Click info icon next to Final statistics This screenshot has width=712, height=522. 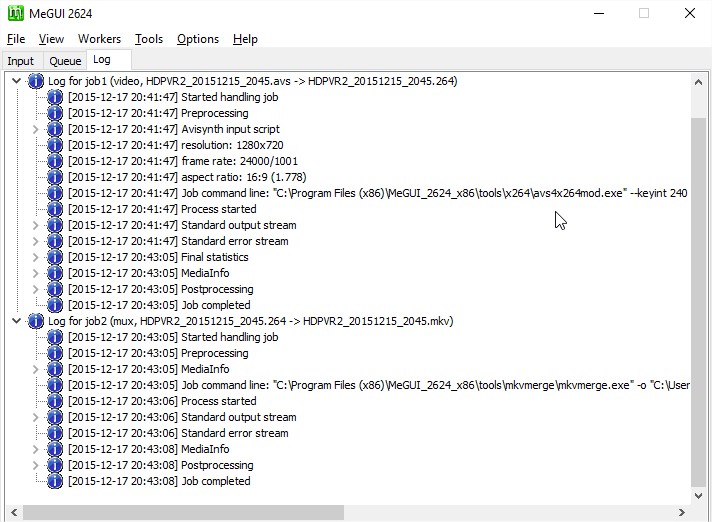pos(55,257)
